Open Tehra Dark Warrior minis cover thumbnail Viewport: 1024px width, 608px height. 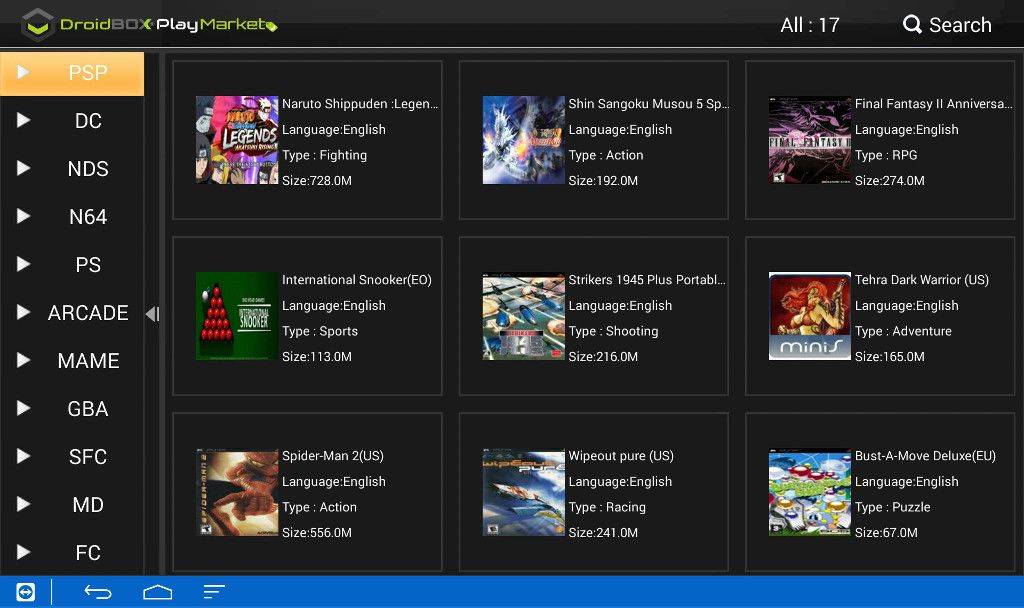pyautogui.click(x=810, y=316)
